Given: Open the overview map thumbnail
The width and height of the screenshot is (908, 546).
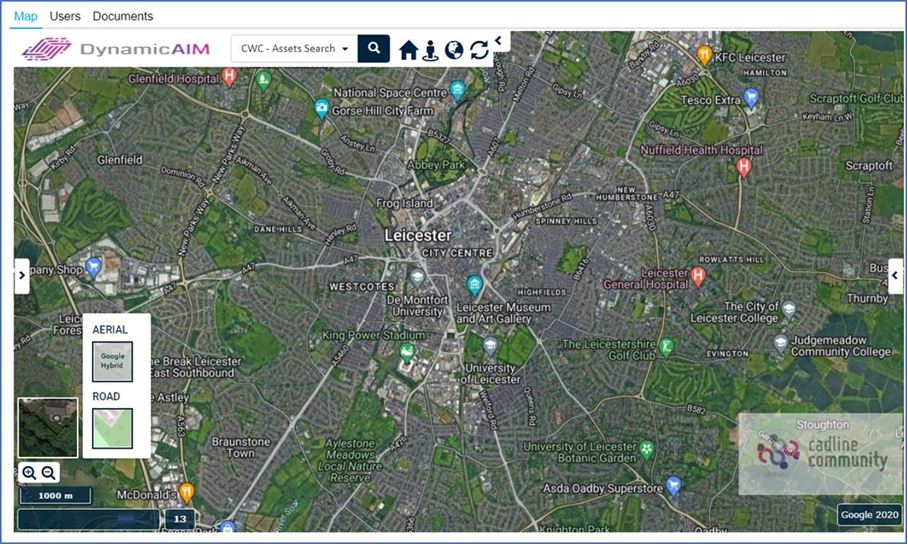Looking at the screenshot, I should [x=47, y=427].
